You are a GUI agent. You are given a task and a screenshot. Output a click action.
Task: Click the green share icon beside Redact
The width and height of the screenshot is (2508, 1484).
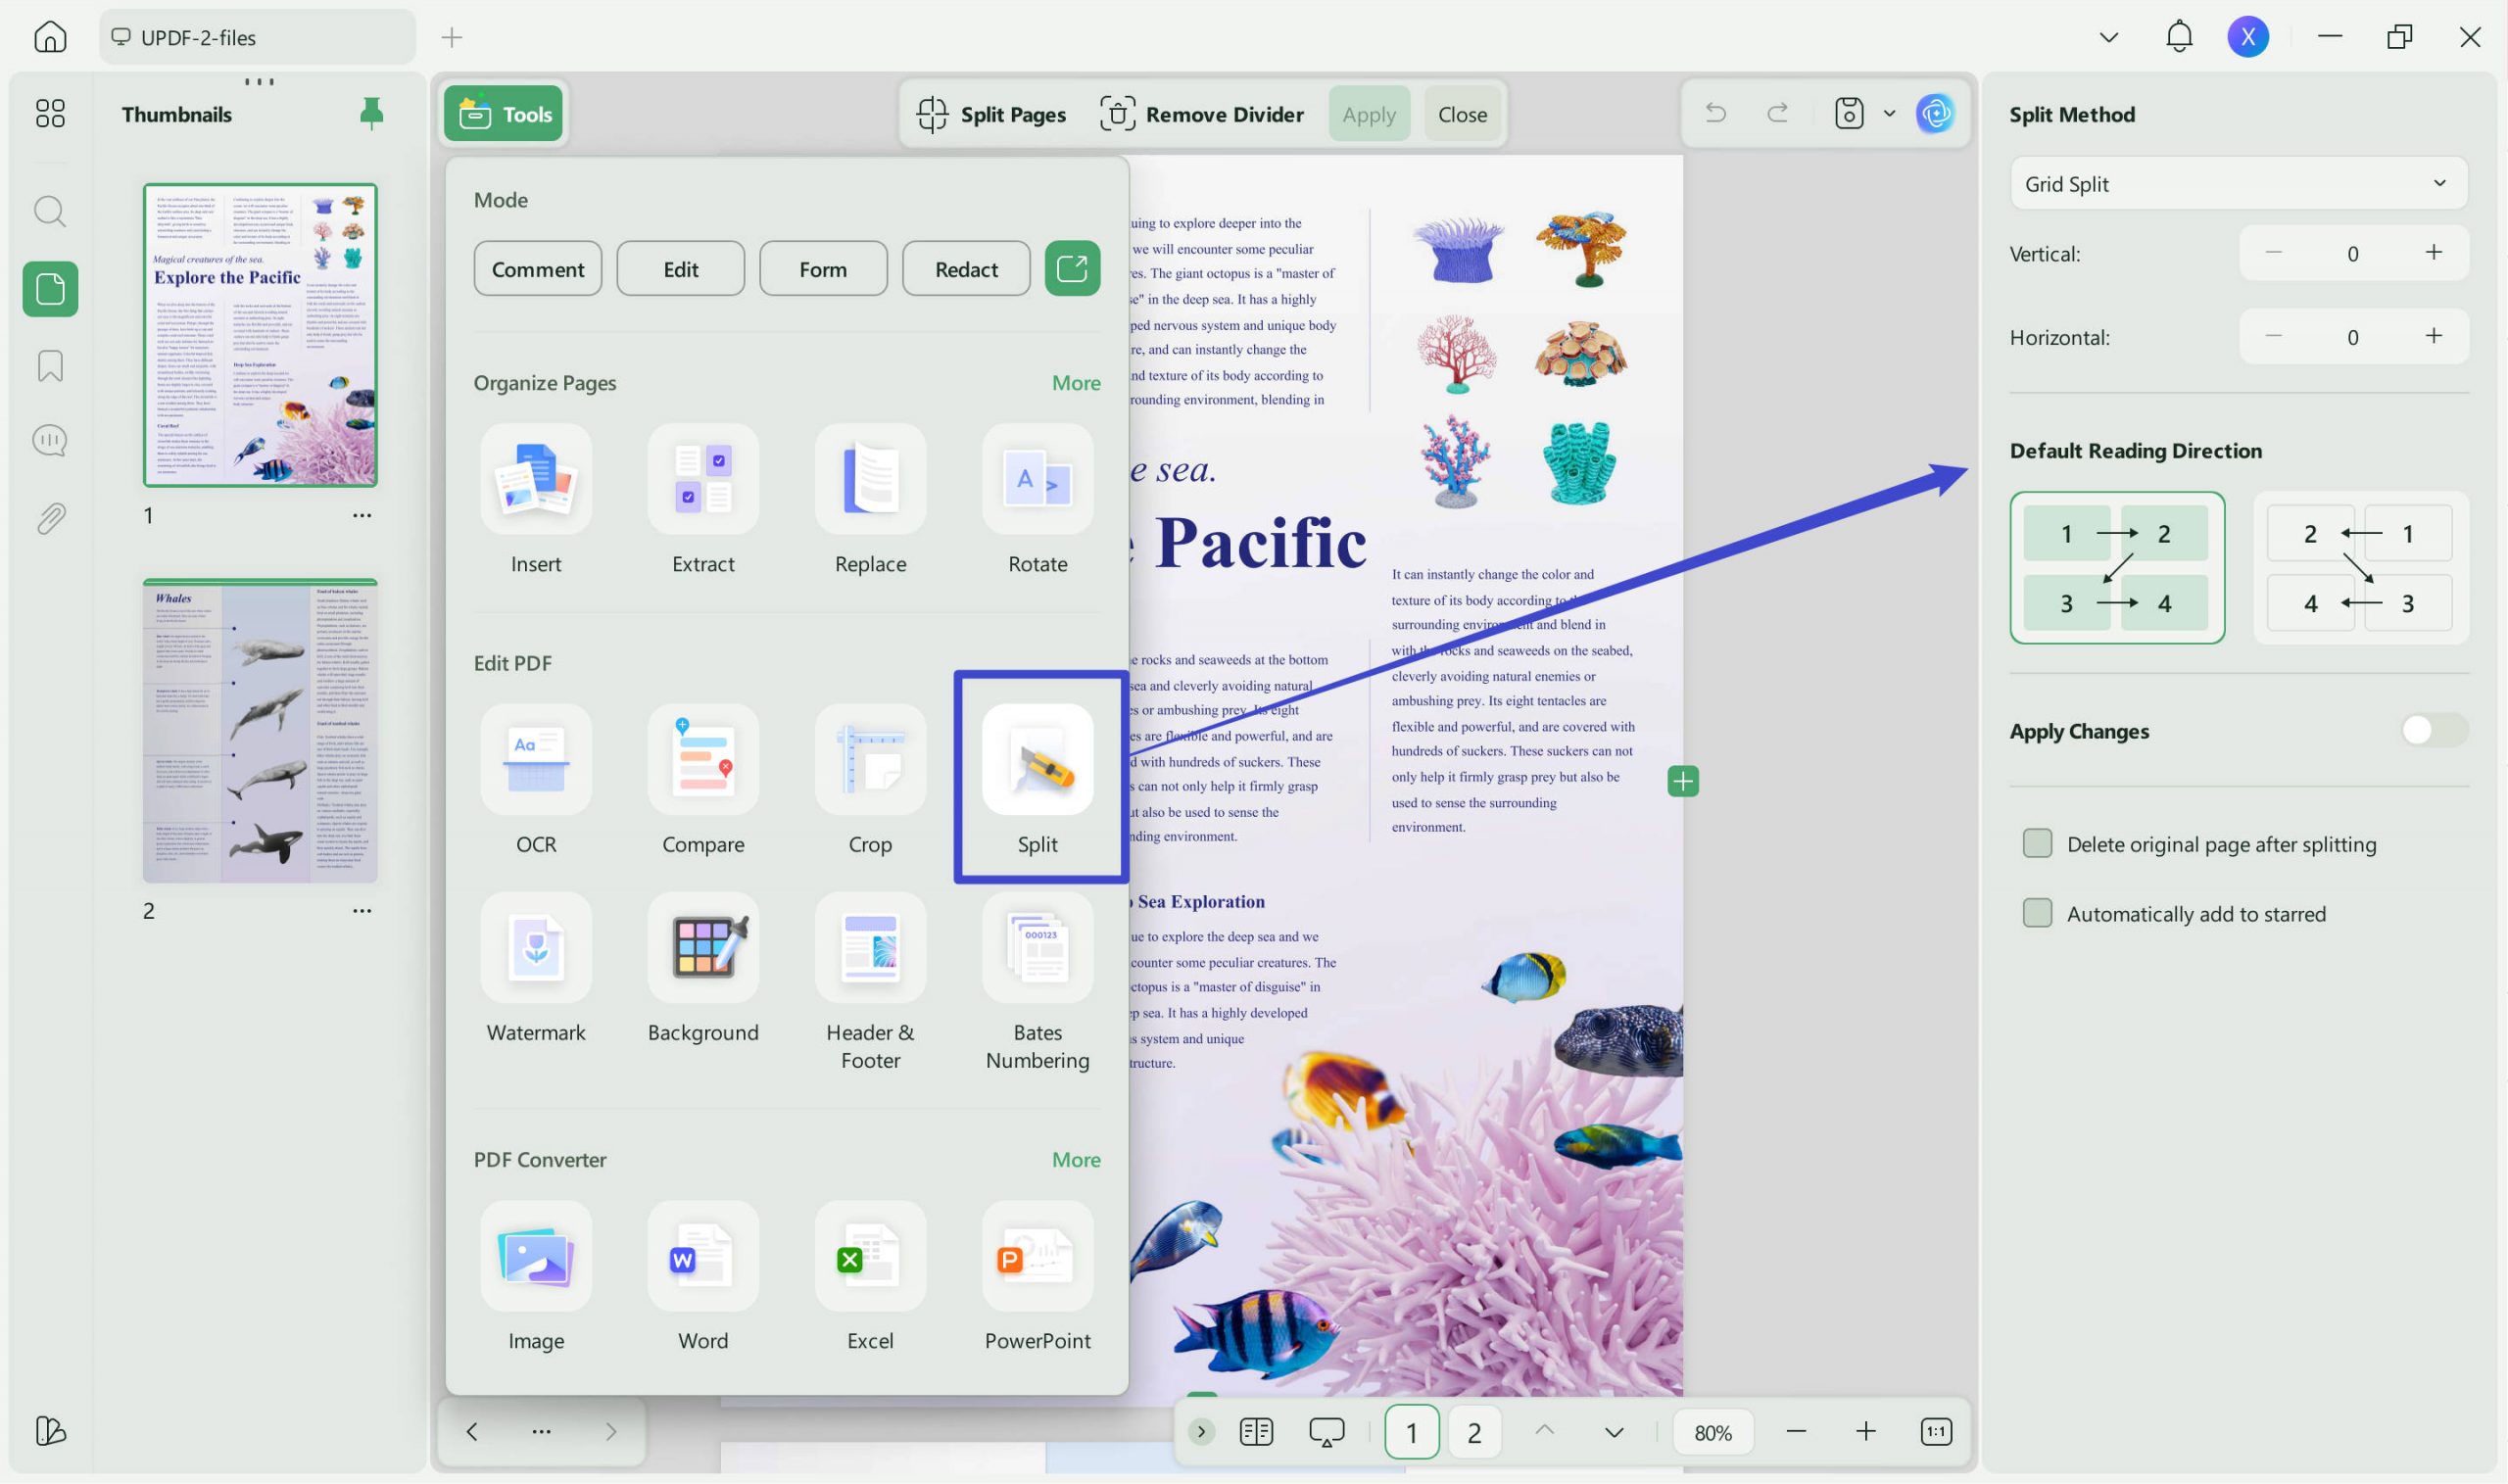[x=1072, y=268]
